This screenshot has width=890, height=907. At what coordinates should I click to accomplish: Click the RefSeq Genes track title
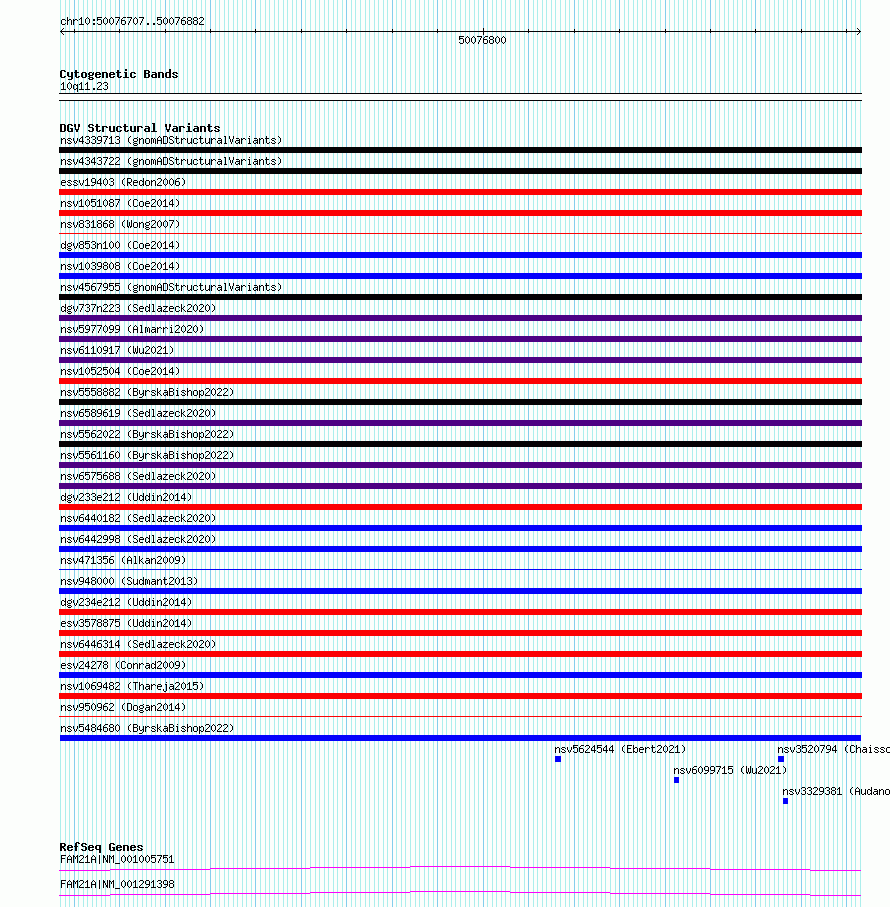[x=101, y=847]
